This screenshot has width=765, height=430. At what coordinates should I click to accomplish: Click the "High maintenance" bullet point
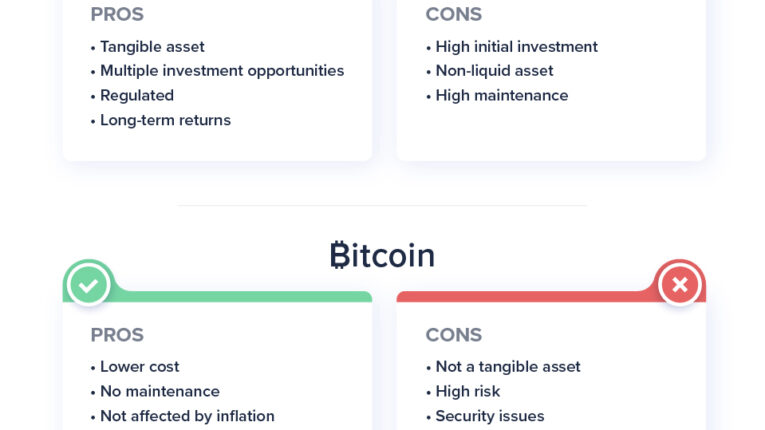coord(502,96)
